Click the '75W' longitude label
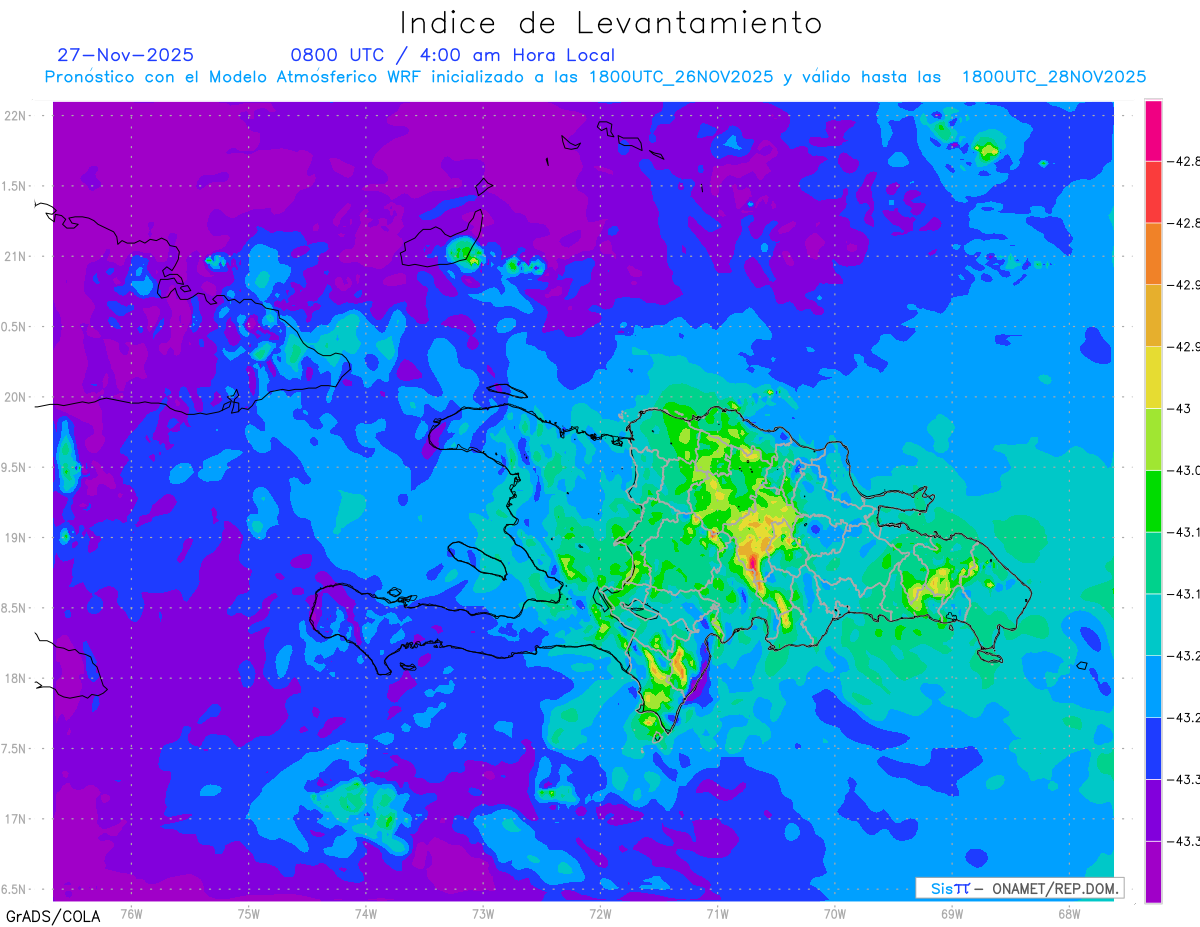Image resolution: width=1200 pixels, height=927 pixels. pos(249,913)
